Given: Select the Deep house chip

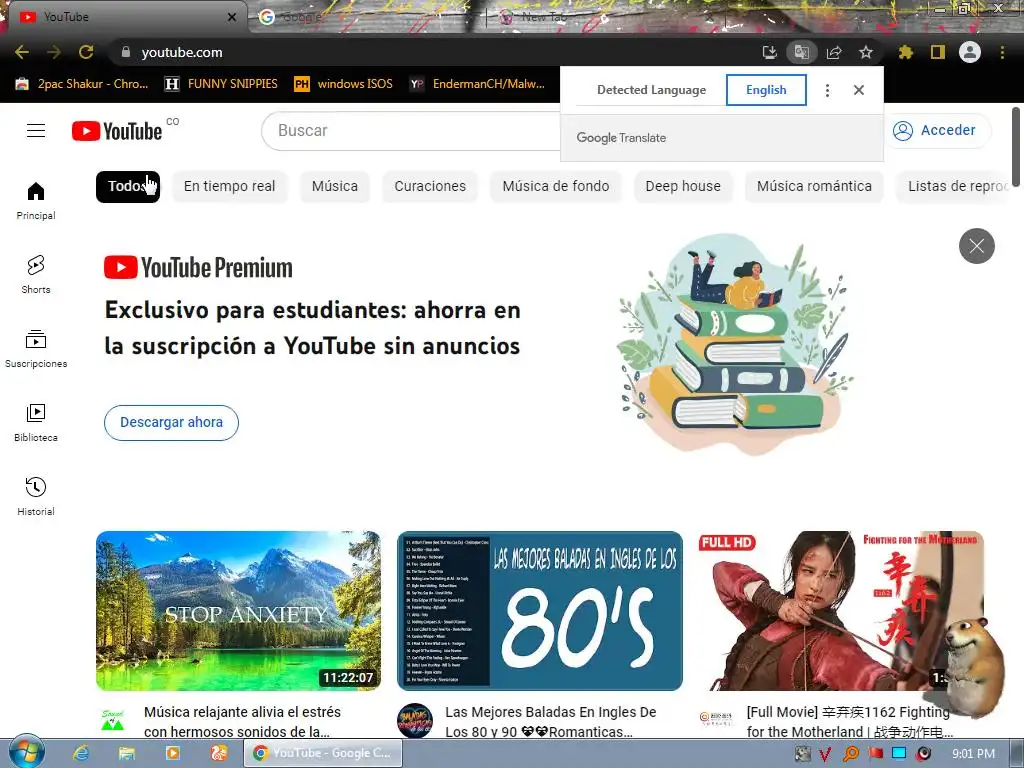Looking at the screenshot, I should pyautogui.click(x=683, y=186).
